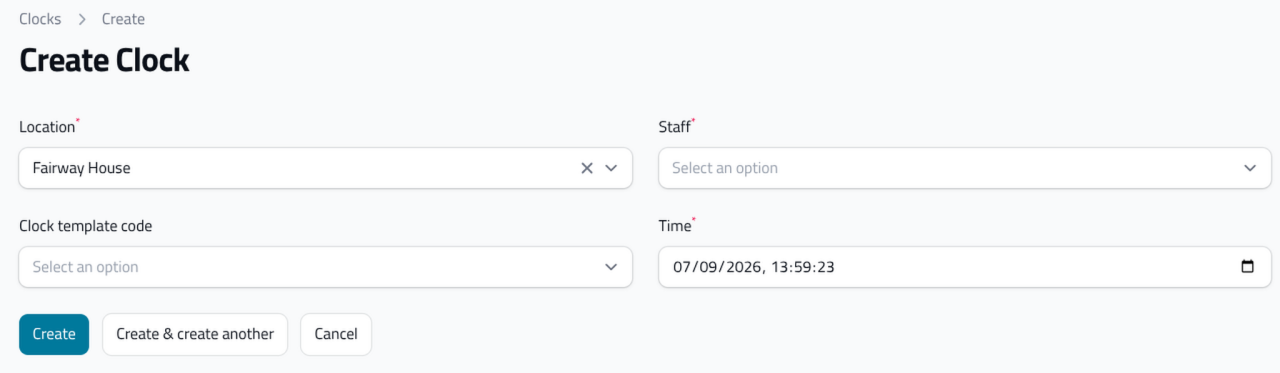Select the year 2026 in Time field
Image resolution: width=1280 pixels, height=373 pixels.
point(735,267)
